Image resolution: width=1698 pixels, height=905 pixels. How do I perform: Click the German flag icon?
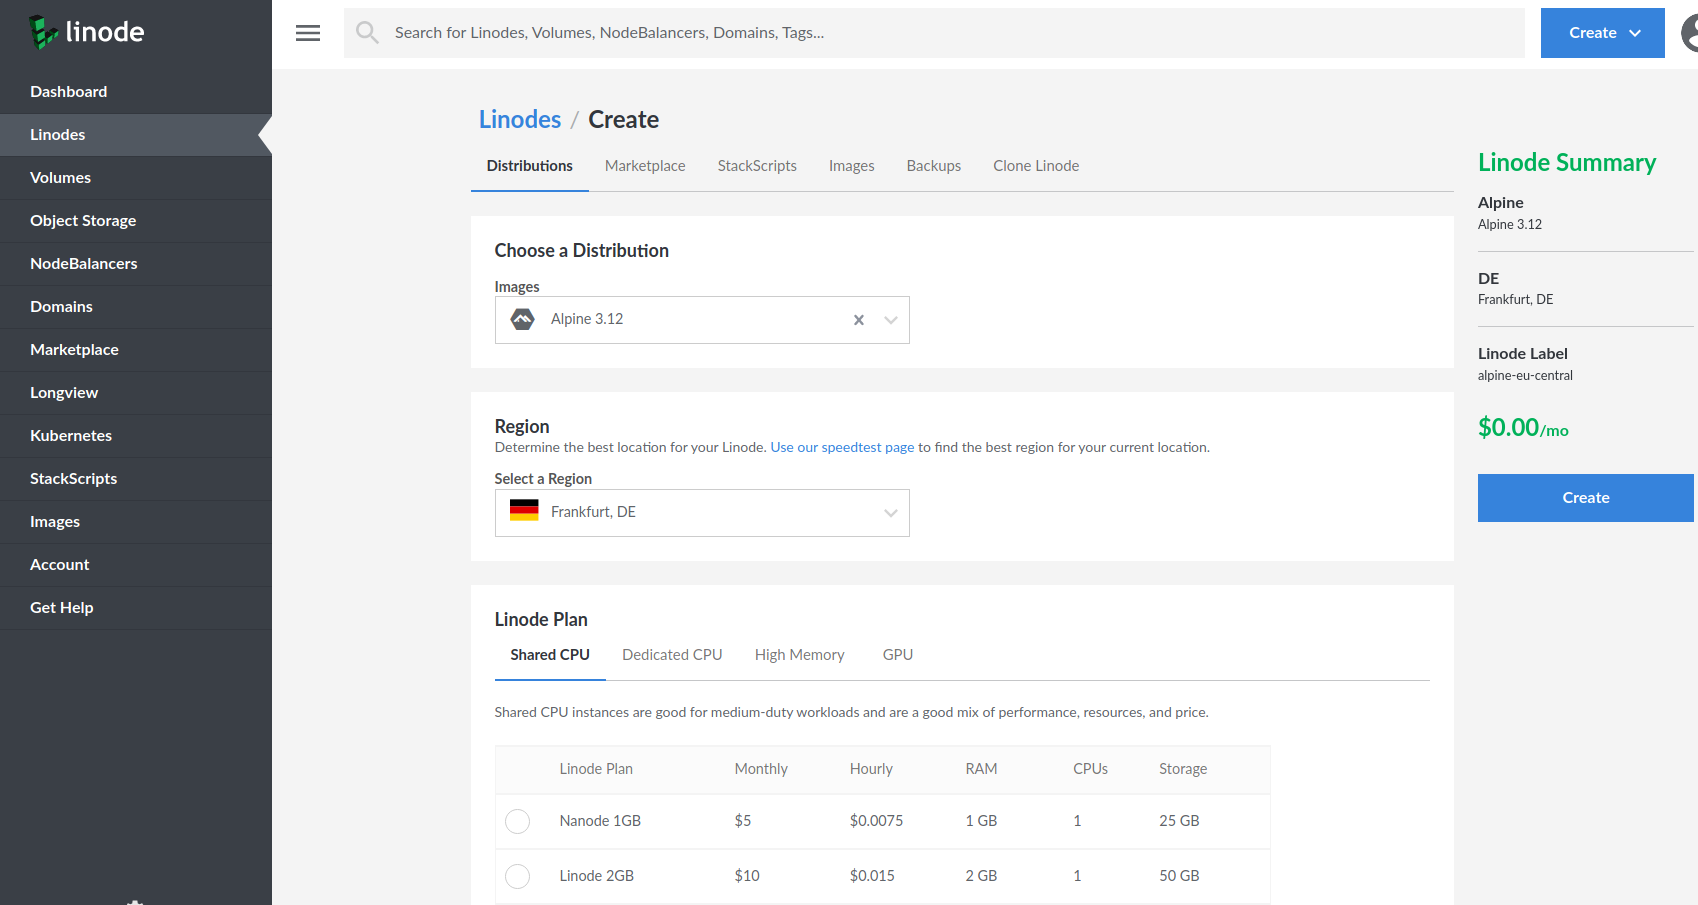point(524,511)
